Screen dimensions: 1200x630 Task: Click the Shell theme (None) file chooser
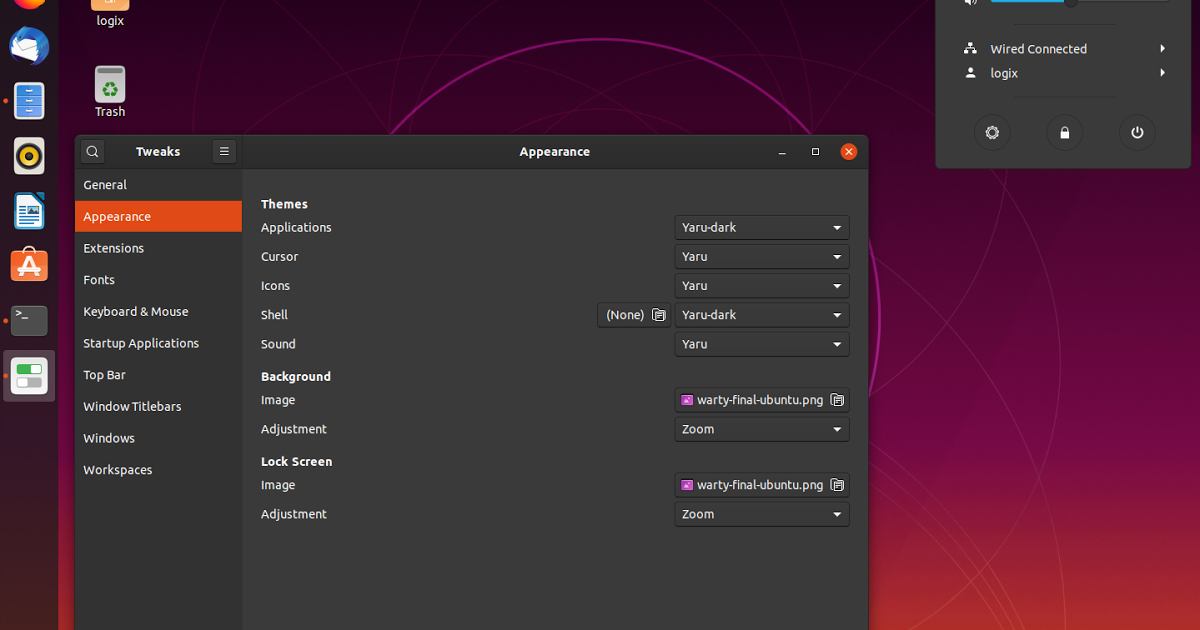[634, 315]
